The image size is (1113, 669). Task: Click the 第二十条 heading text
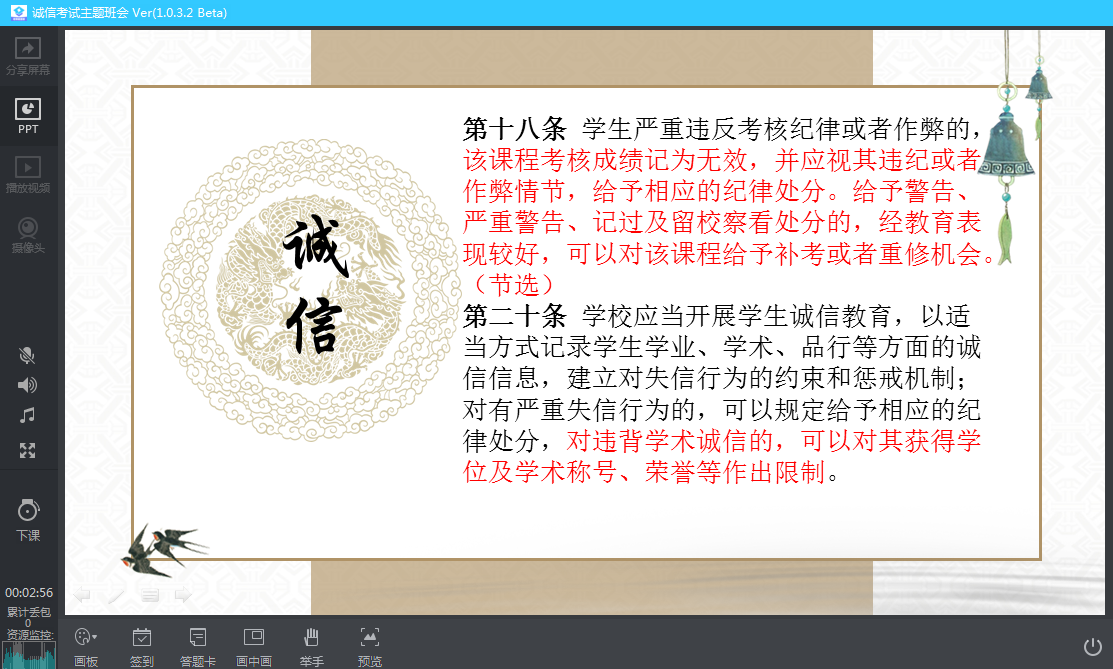[x=515, y=316]
